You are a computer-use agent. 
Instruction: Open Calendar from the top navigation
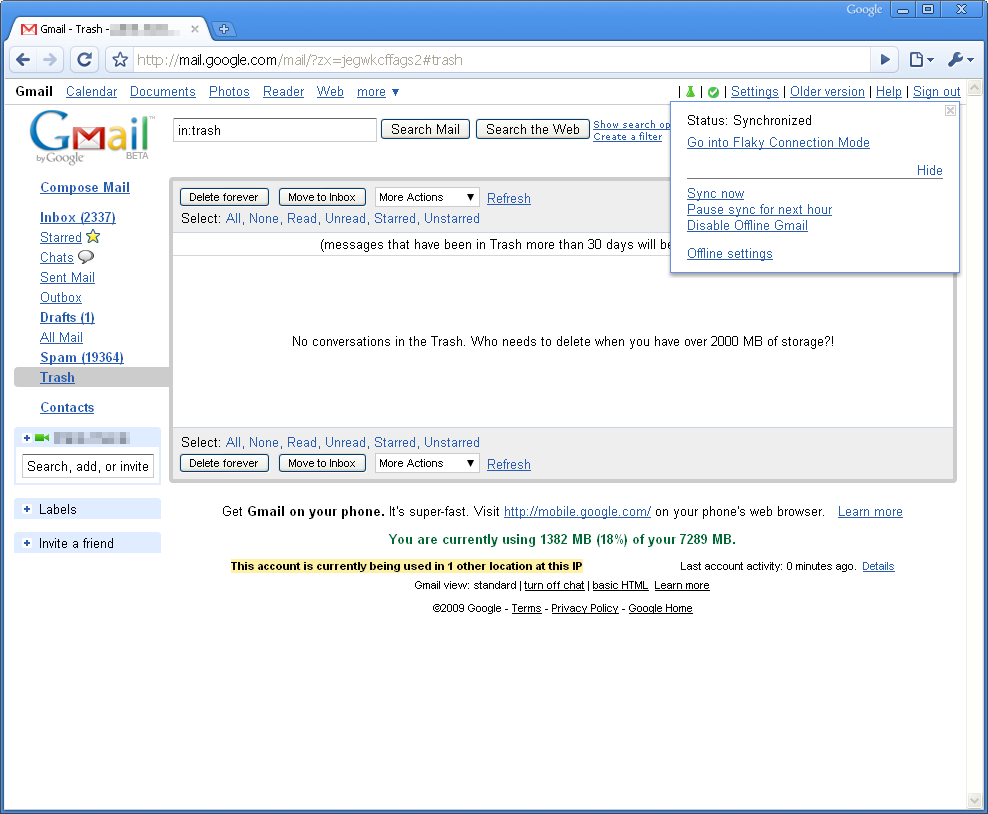[91, 92]
